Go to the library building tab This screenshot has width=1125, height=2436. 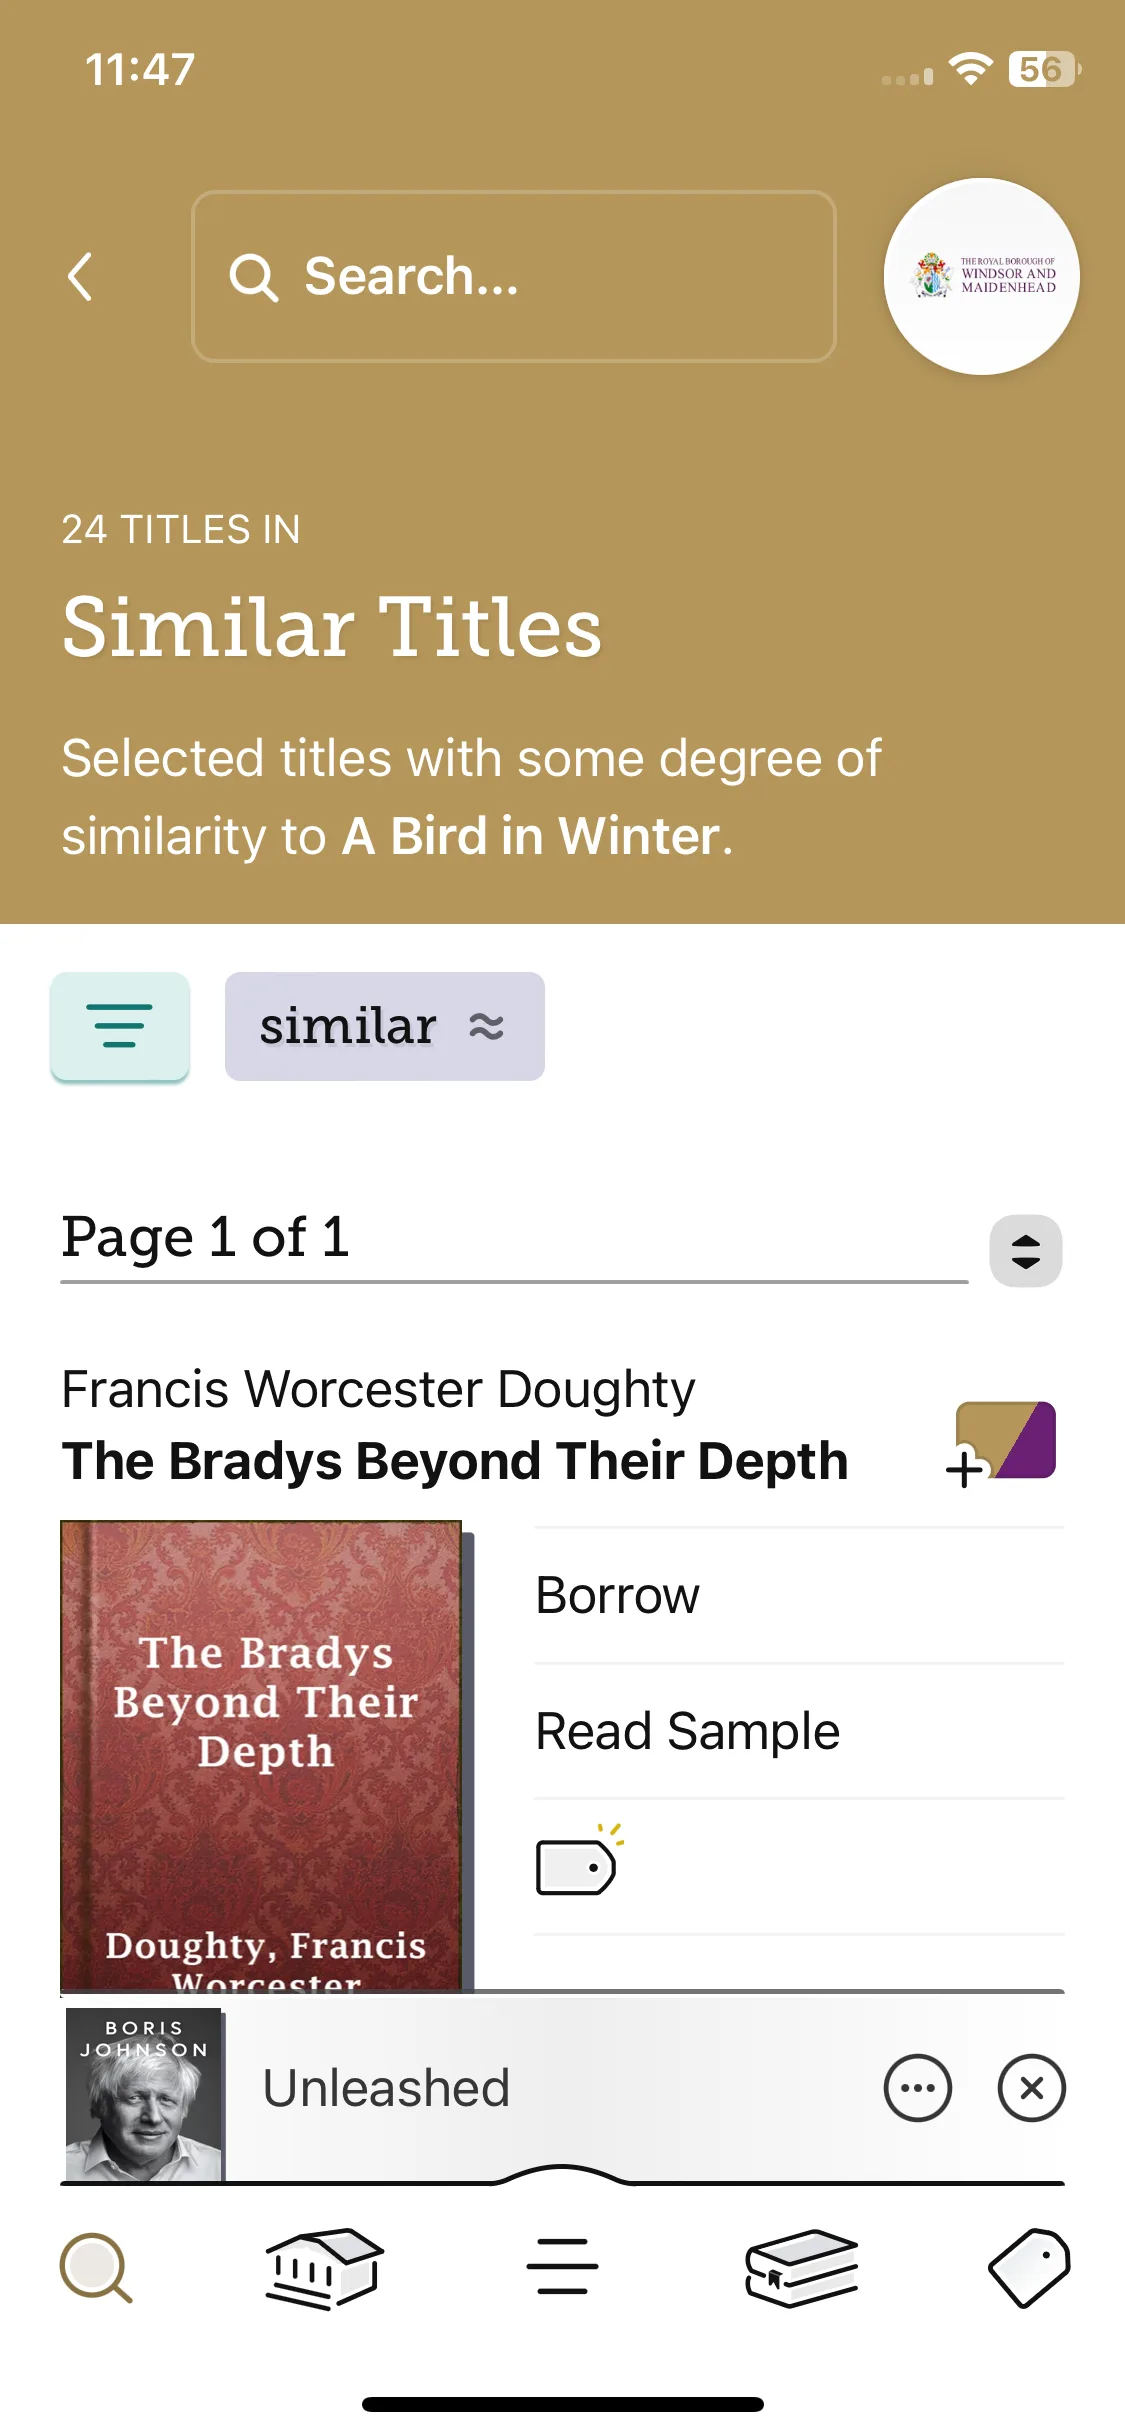tap(324, 2268)
